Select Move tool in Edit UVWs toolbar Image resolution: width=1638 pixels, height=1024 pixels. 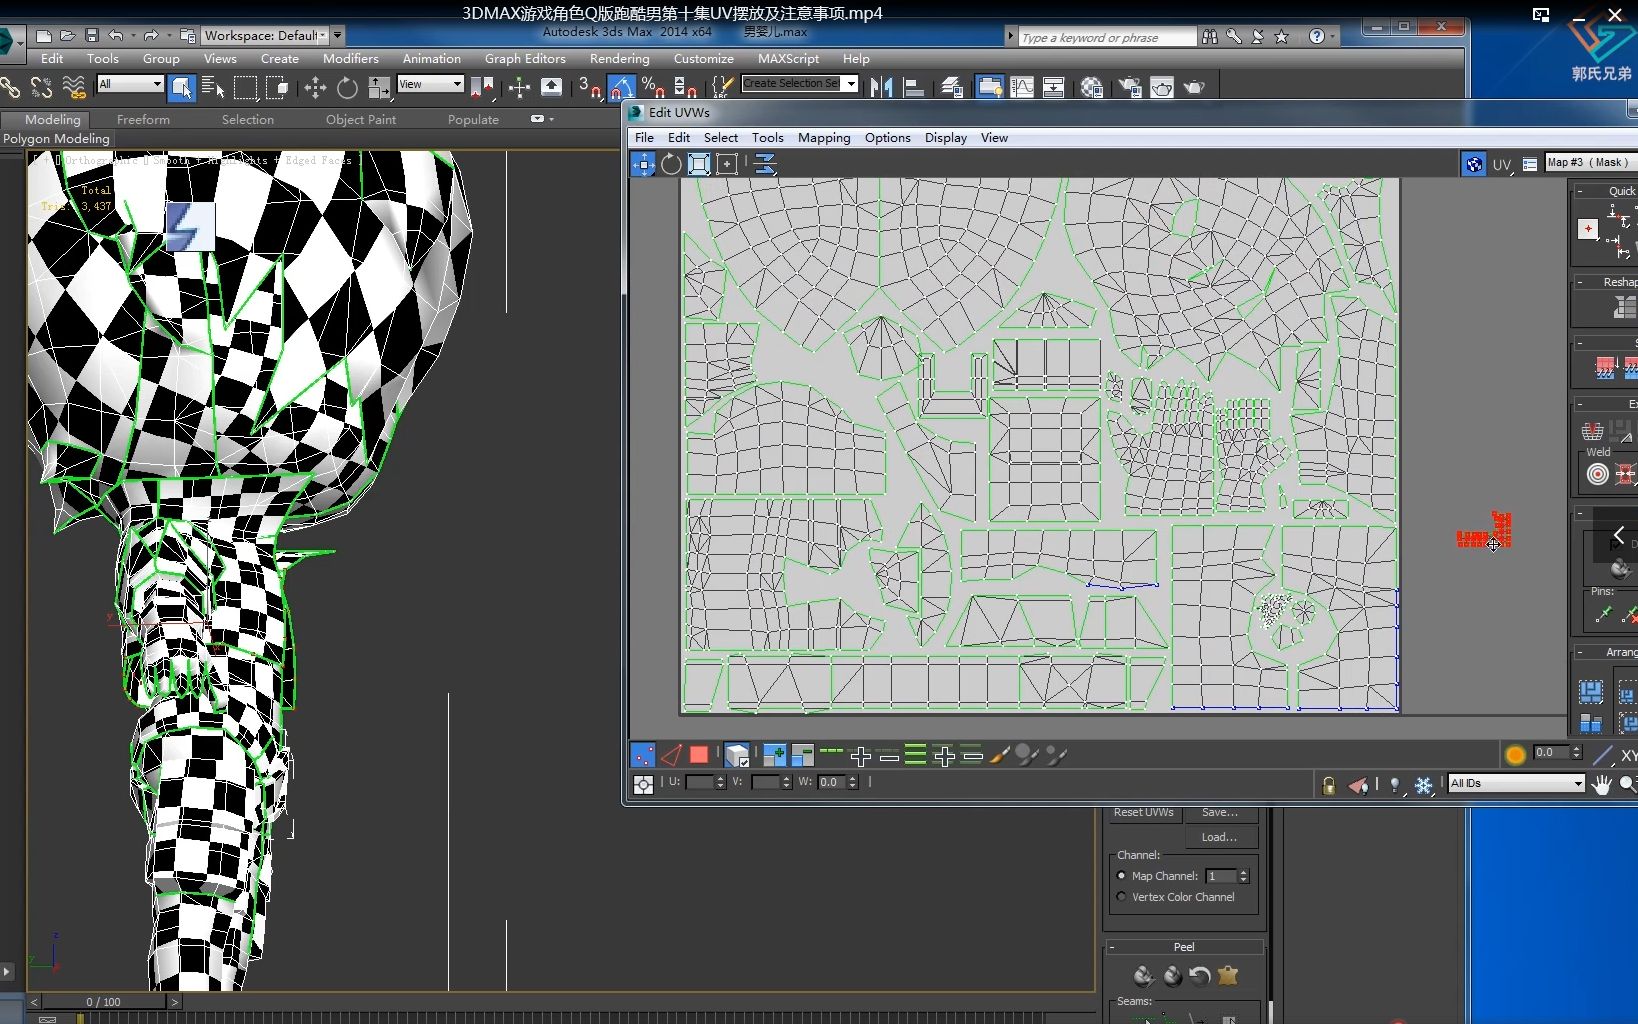(x=643, y=164)
